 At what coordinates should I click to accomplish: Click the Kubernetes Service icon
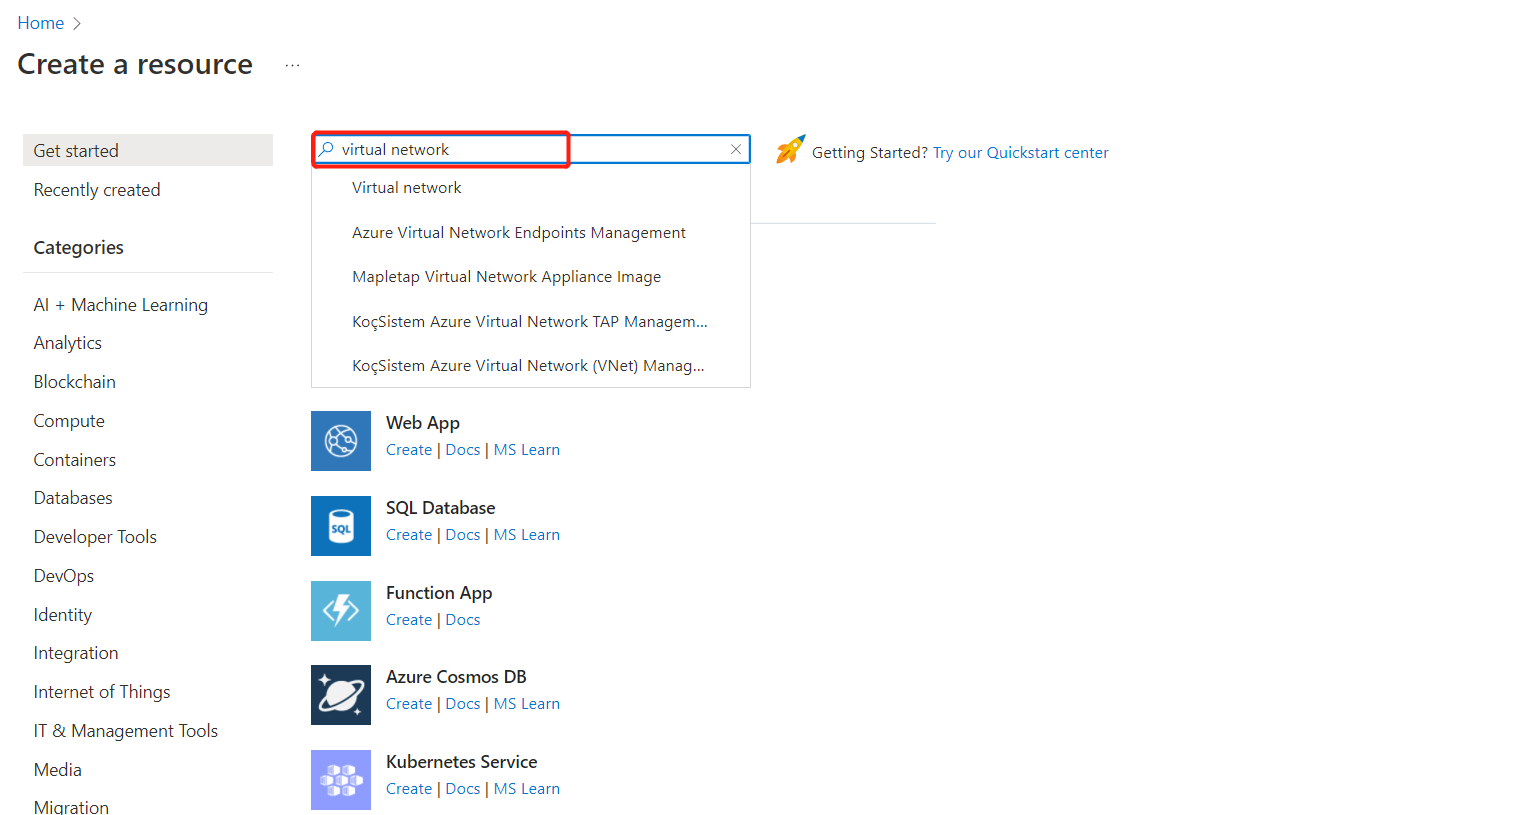pos(341,780)
